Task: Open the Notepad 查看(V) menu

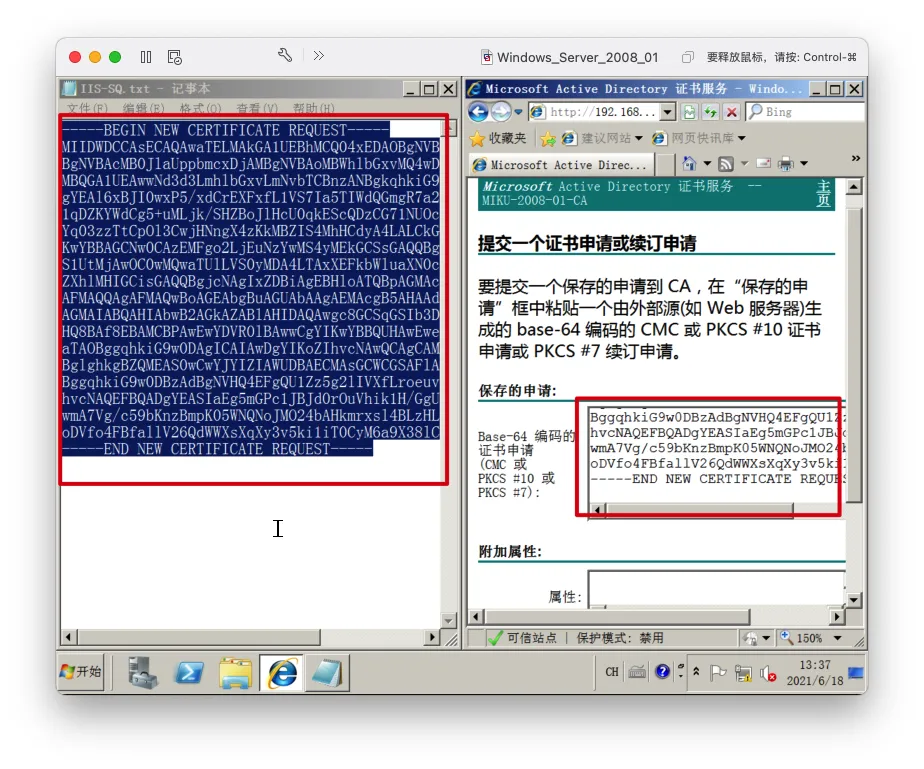Action: pyautogui.click(x=257, y=108)
